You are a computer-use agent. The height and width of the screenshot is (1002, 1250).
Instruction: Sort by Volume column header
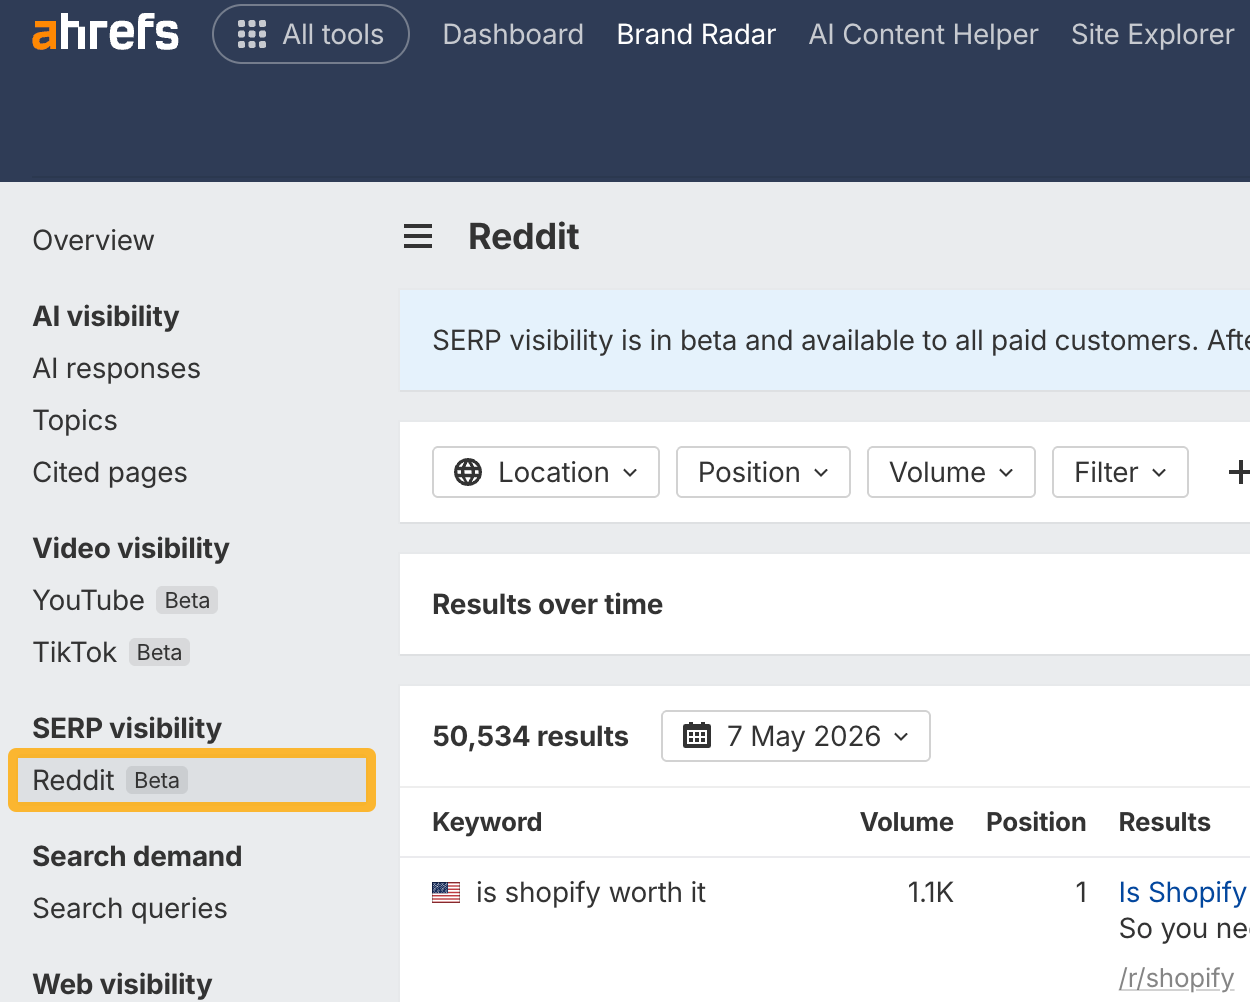907,822
